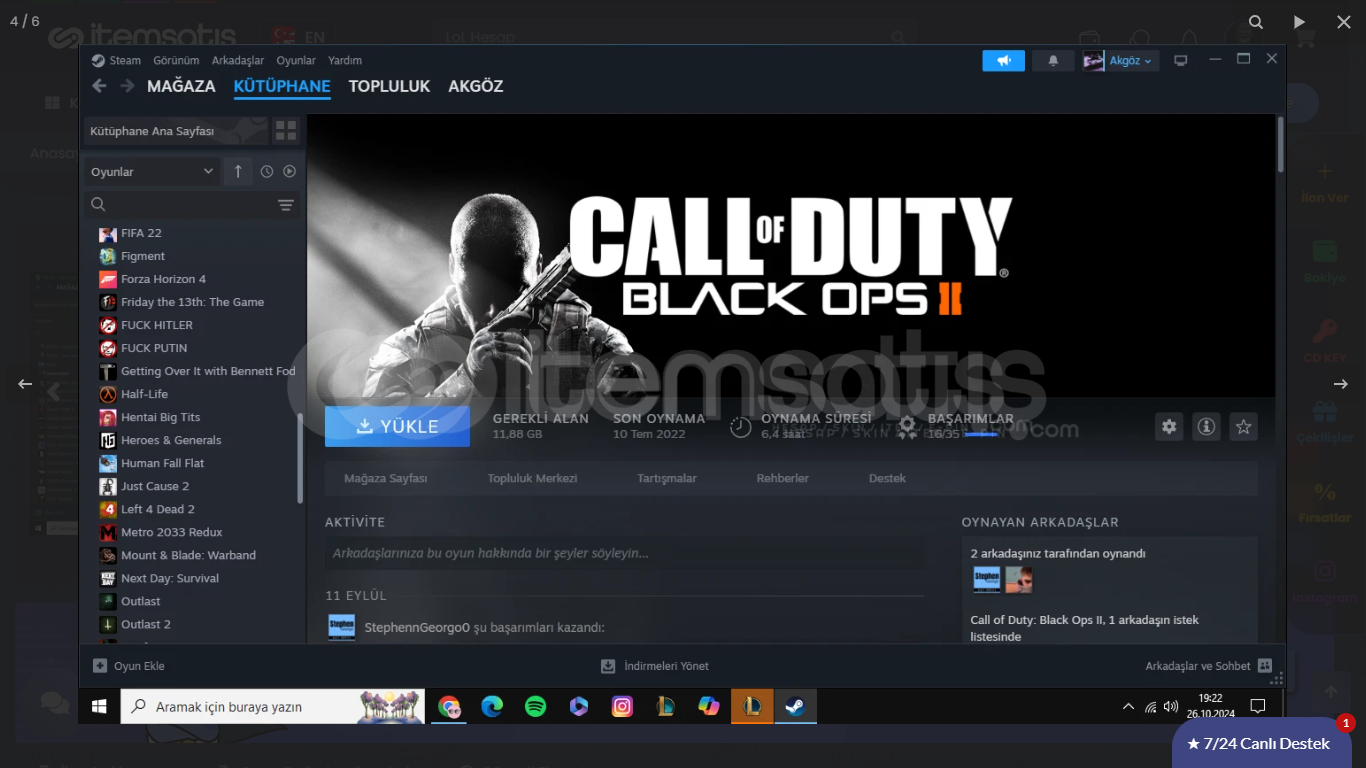Switch Steam to Big Picture mode
The height and width of the screenshot is (768, 1366).
(1181, 61)
